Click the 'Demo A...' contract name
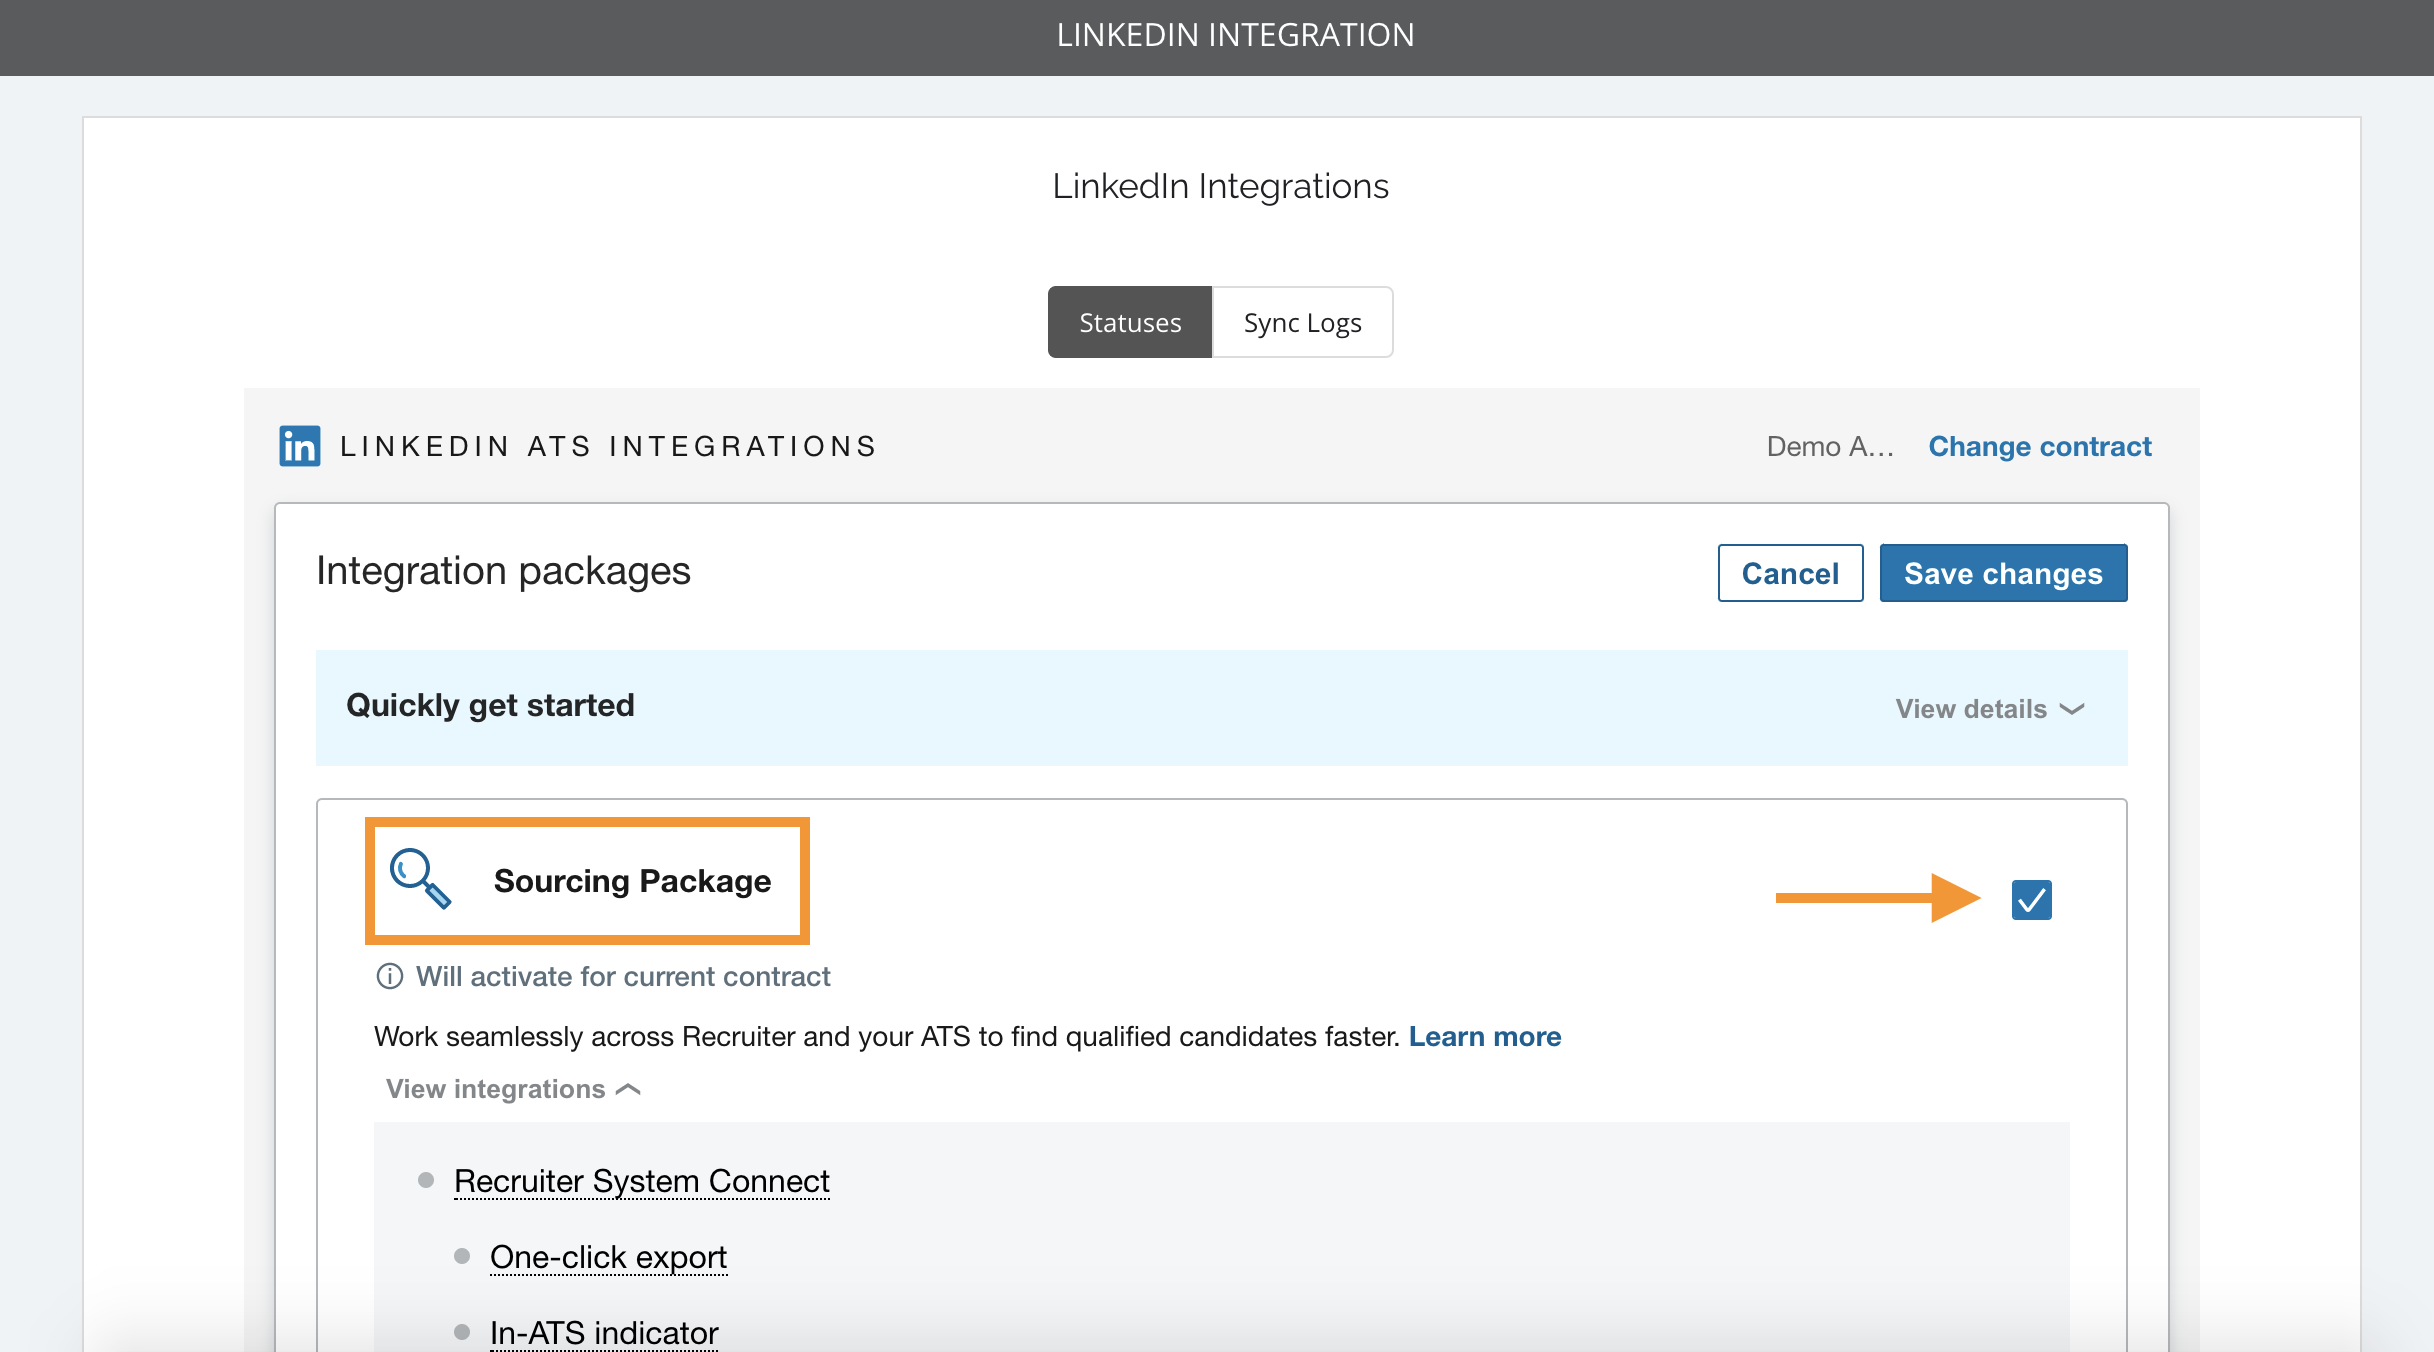The height and width of the screenshot is (1352, 2434). pos(1830,446)
